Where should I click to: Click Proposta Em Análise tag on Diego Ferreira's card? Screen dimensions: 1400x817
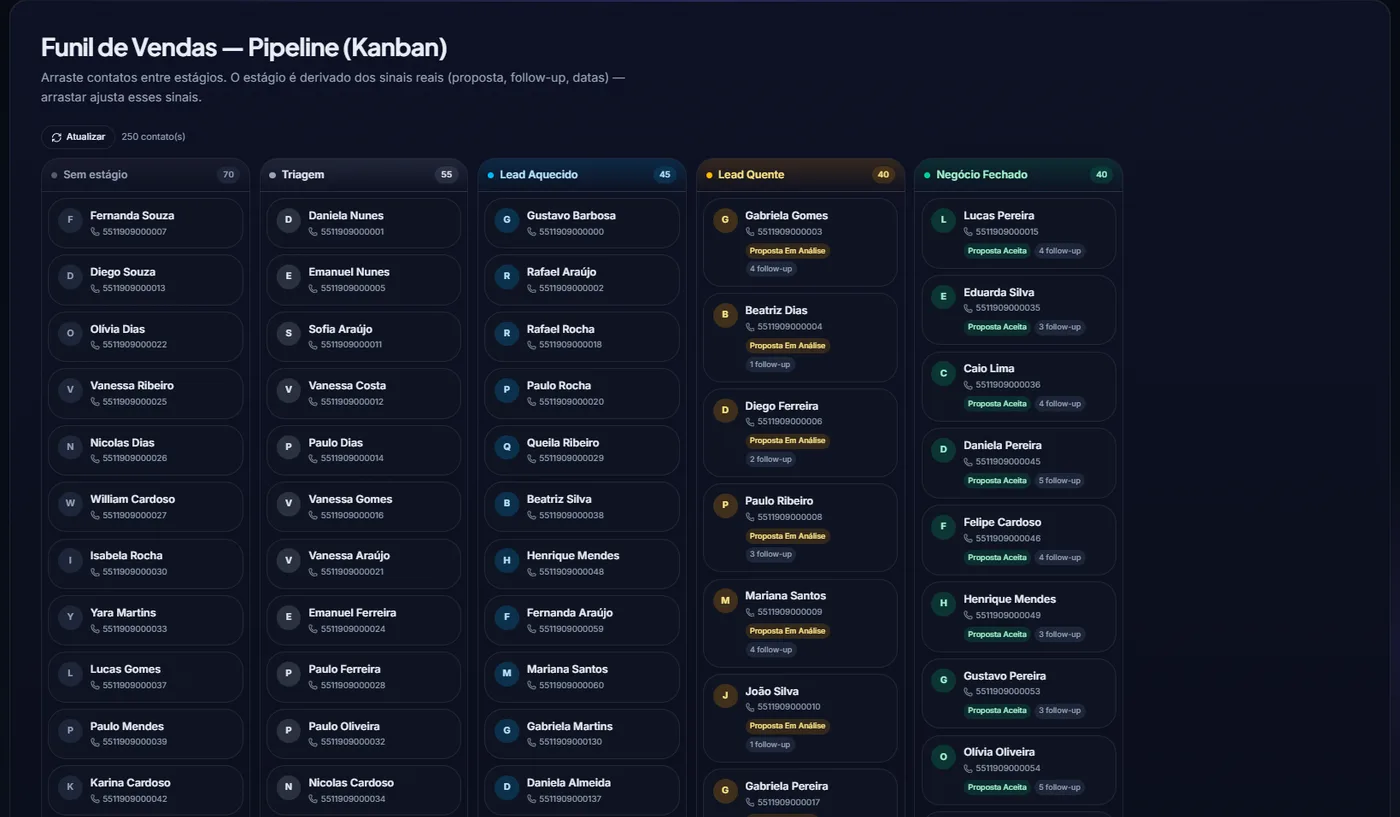tap(788, 441)
